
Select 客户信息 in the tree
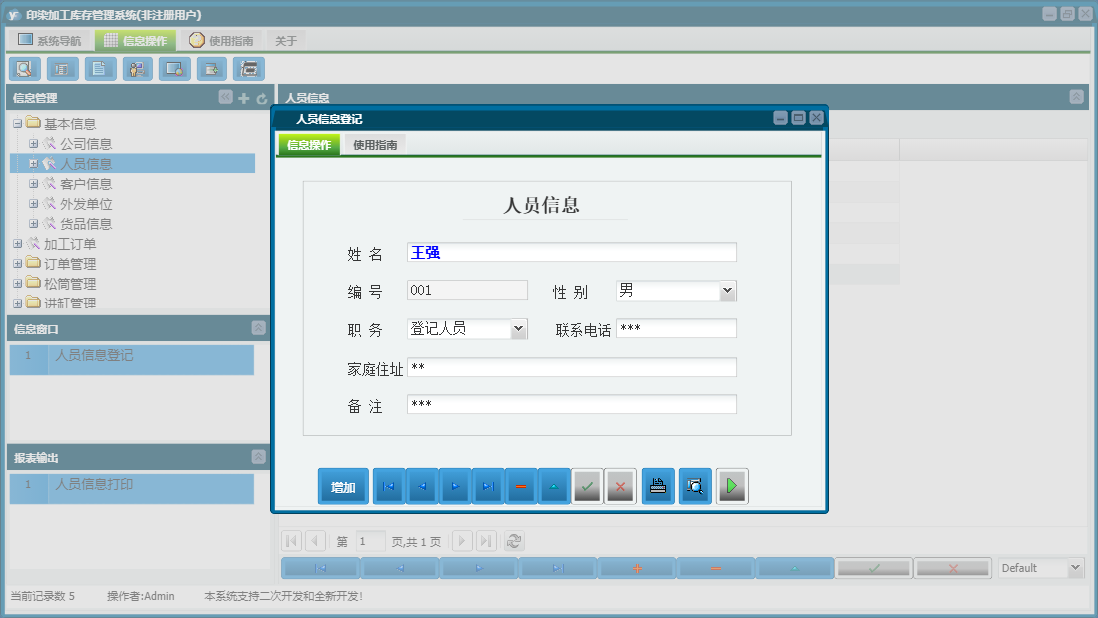[x=86, y=184]
